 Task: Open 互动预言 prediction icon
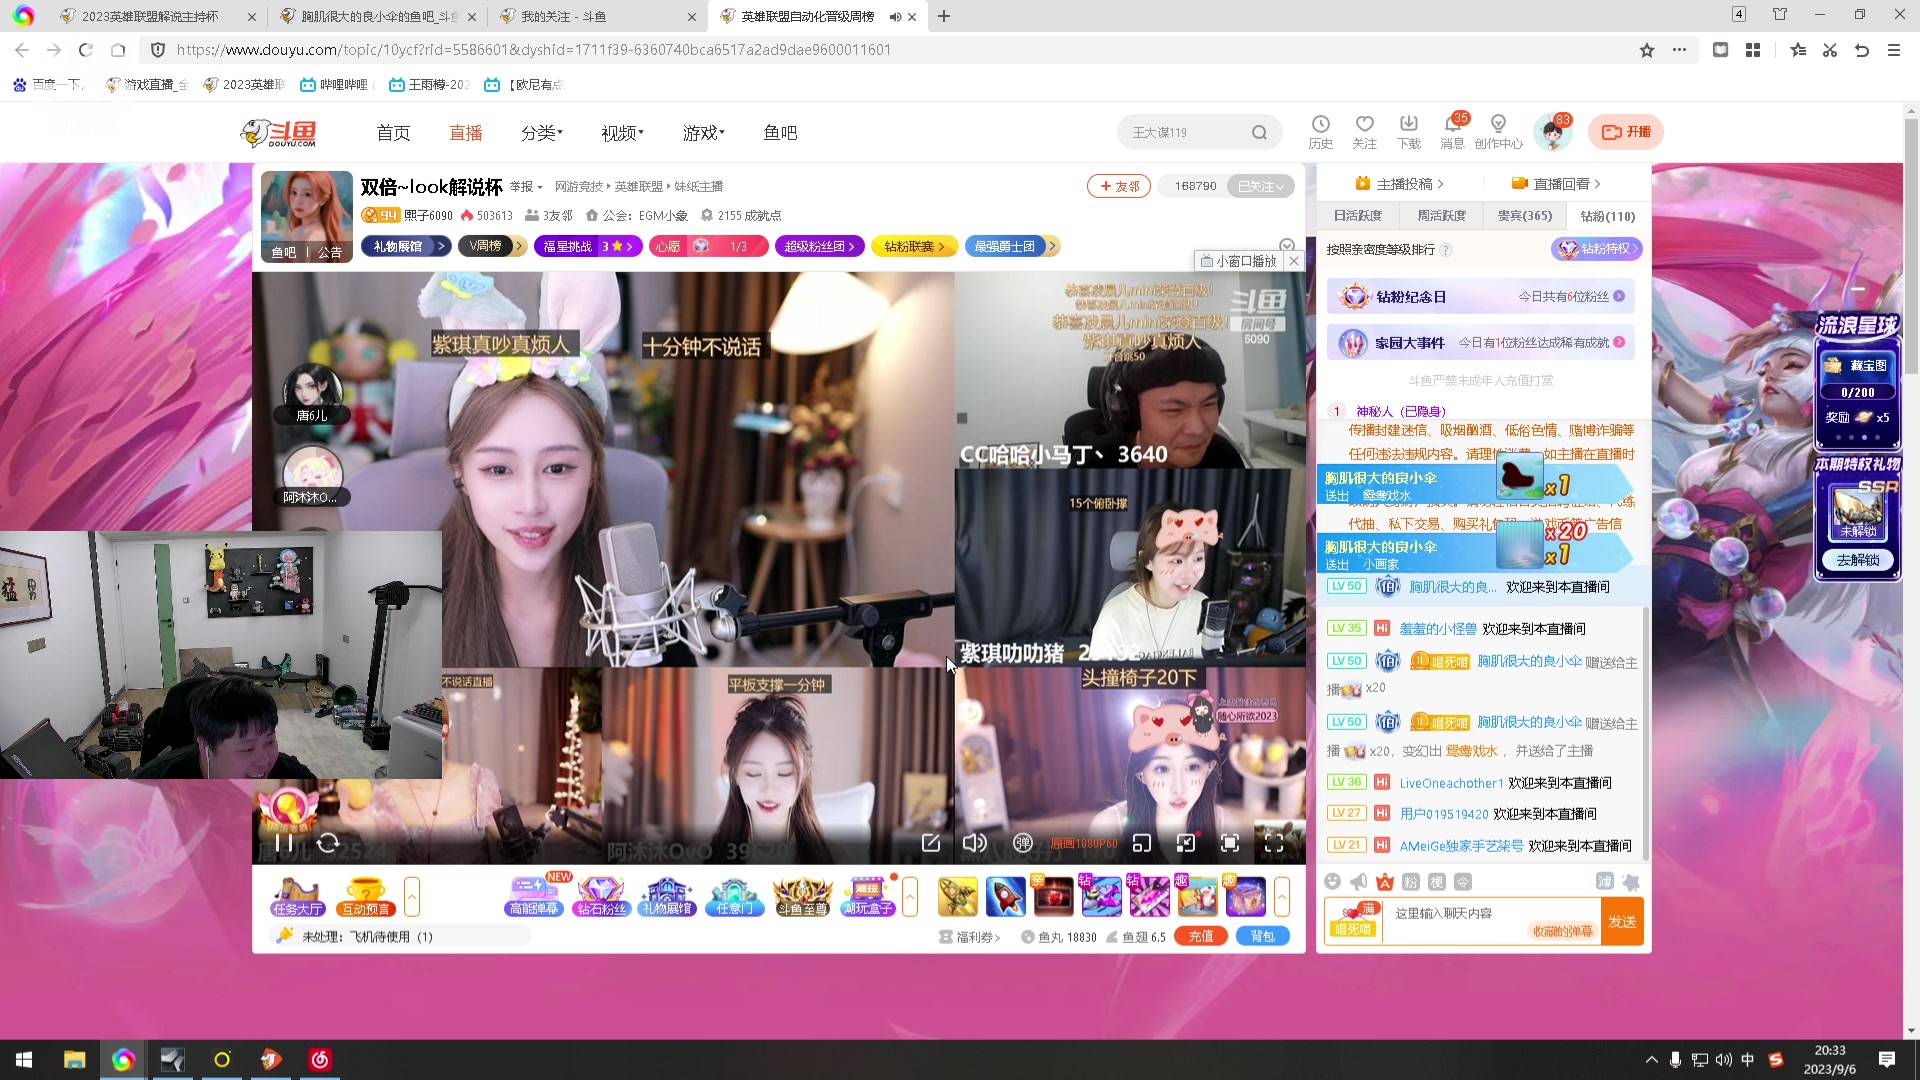(366, 896)
